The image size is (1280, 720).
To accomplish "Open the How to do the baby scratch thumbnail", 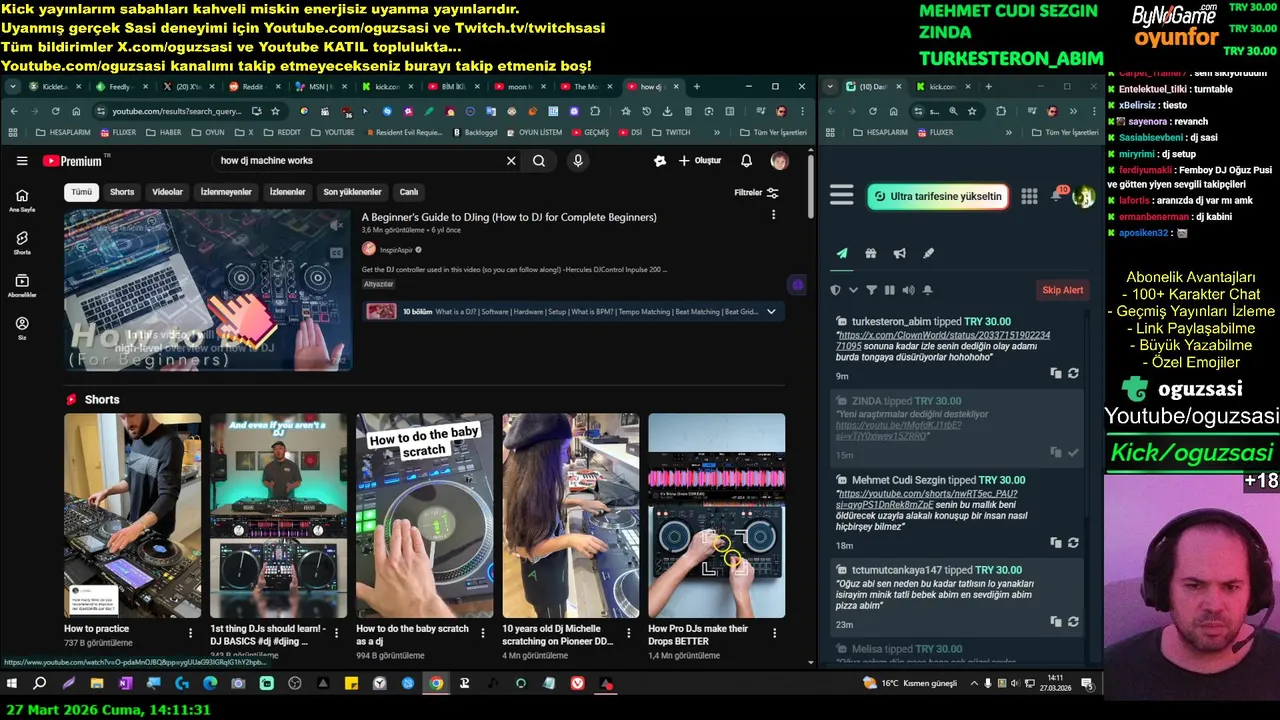I will tap(424, 515).
